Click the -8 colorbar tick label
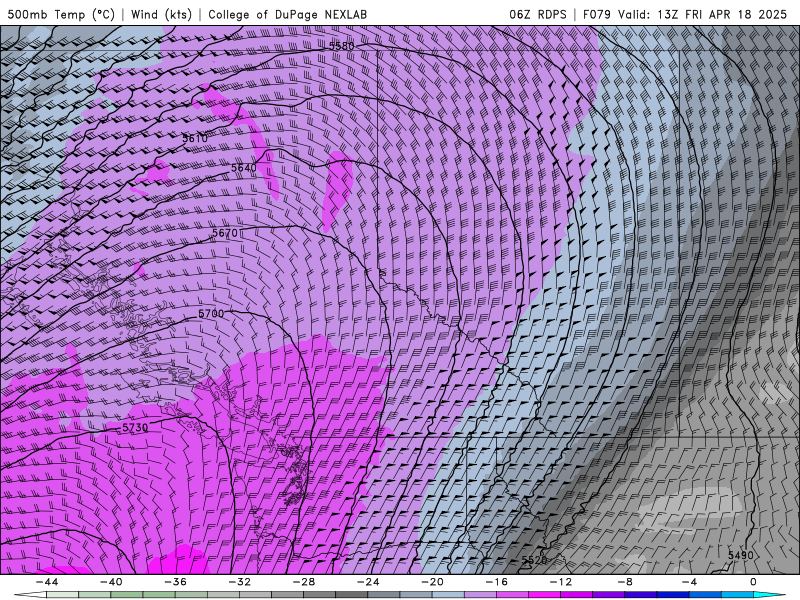The width and height of the screenshot is (800, 600). click(x=626, y=582)
